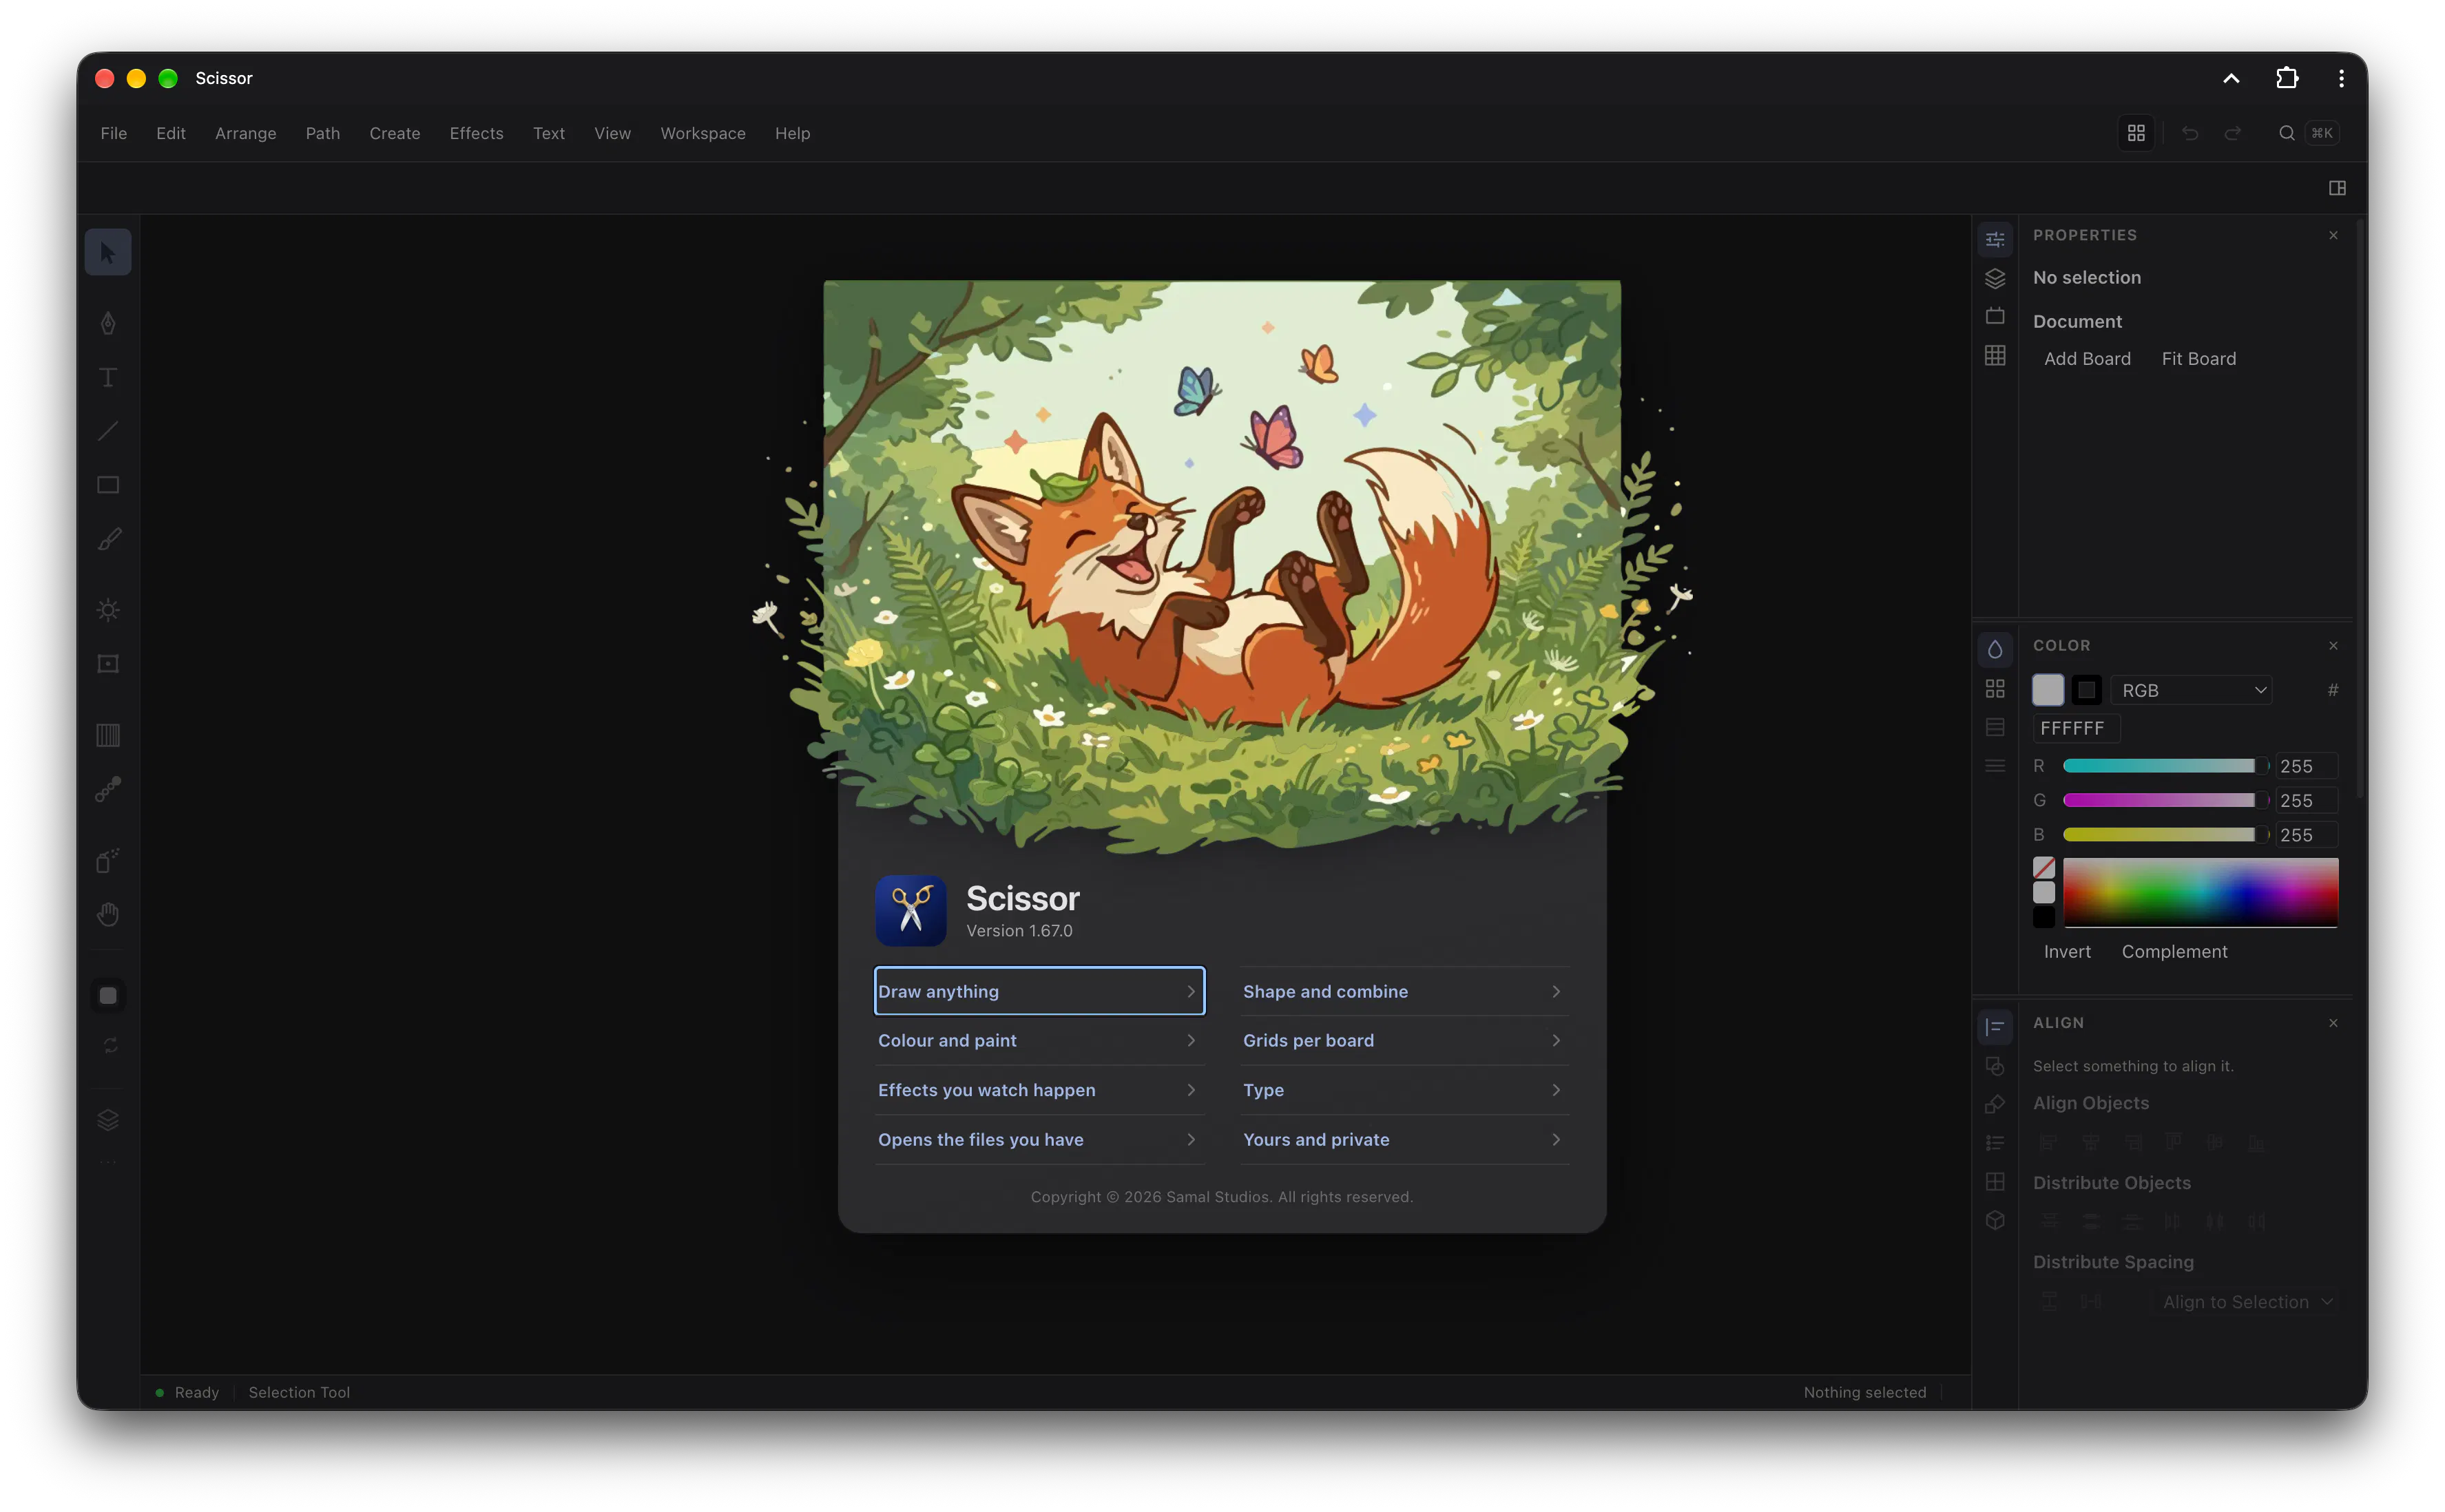The height and width of the screenshot is (1512, 2445).
Task: Click the Add Board button
Action: coord(2087,359)
